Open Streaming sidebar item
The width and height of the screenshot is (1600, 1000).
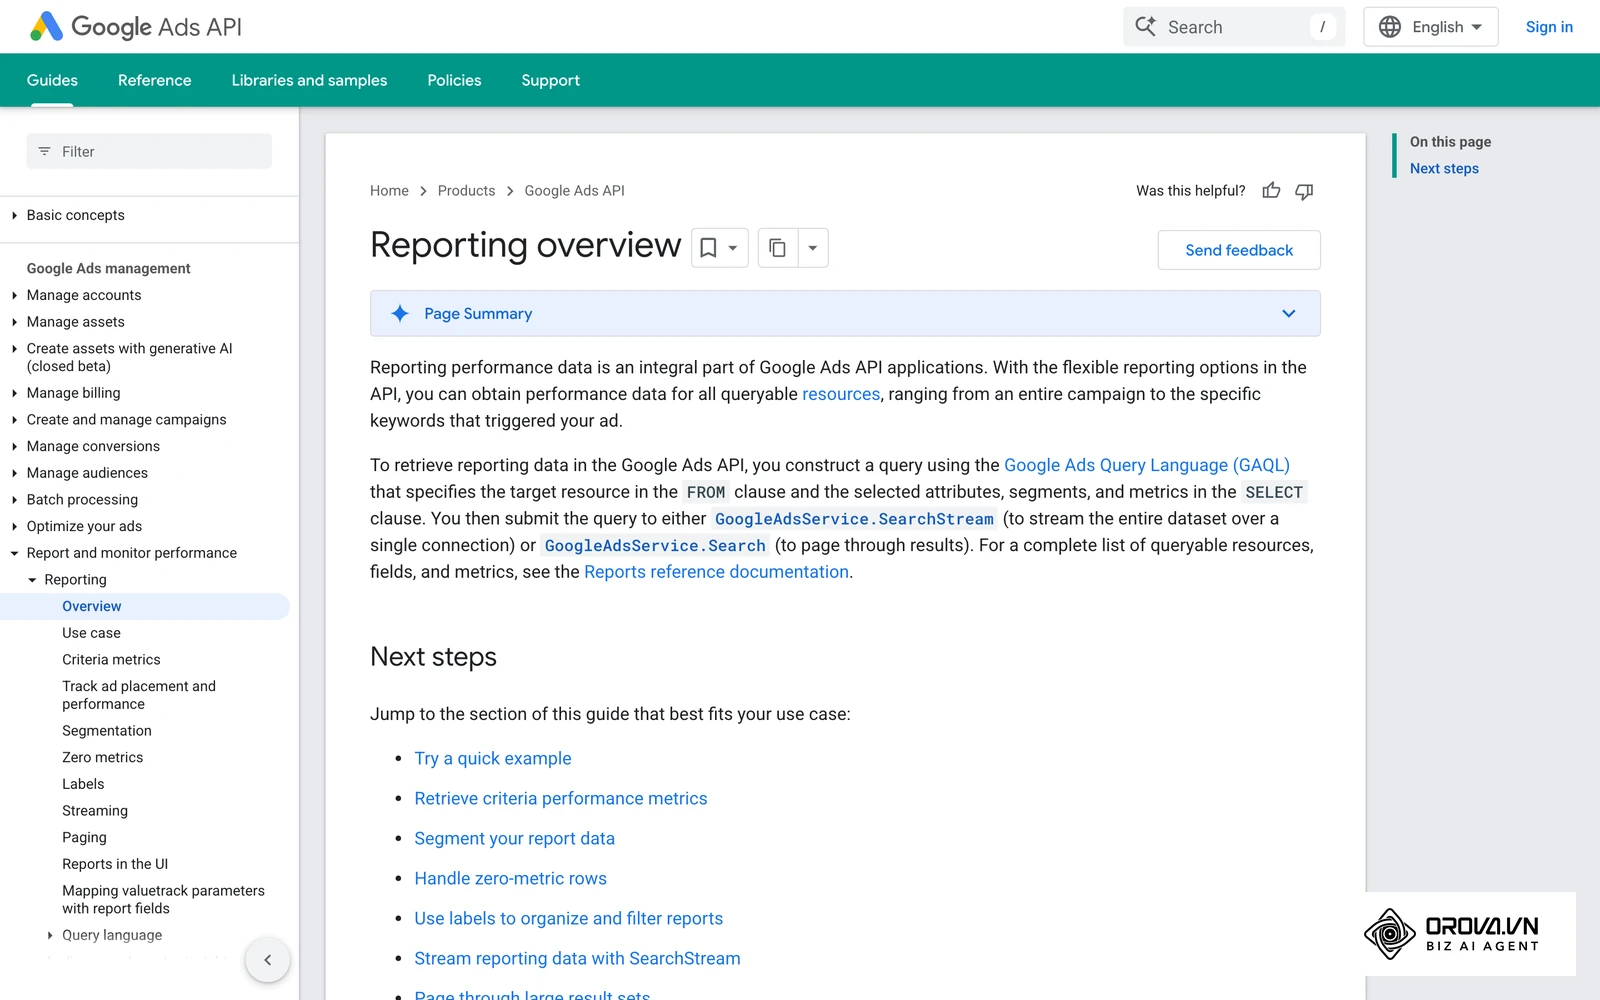point(95,811)
